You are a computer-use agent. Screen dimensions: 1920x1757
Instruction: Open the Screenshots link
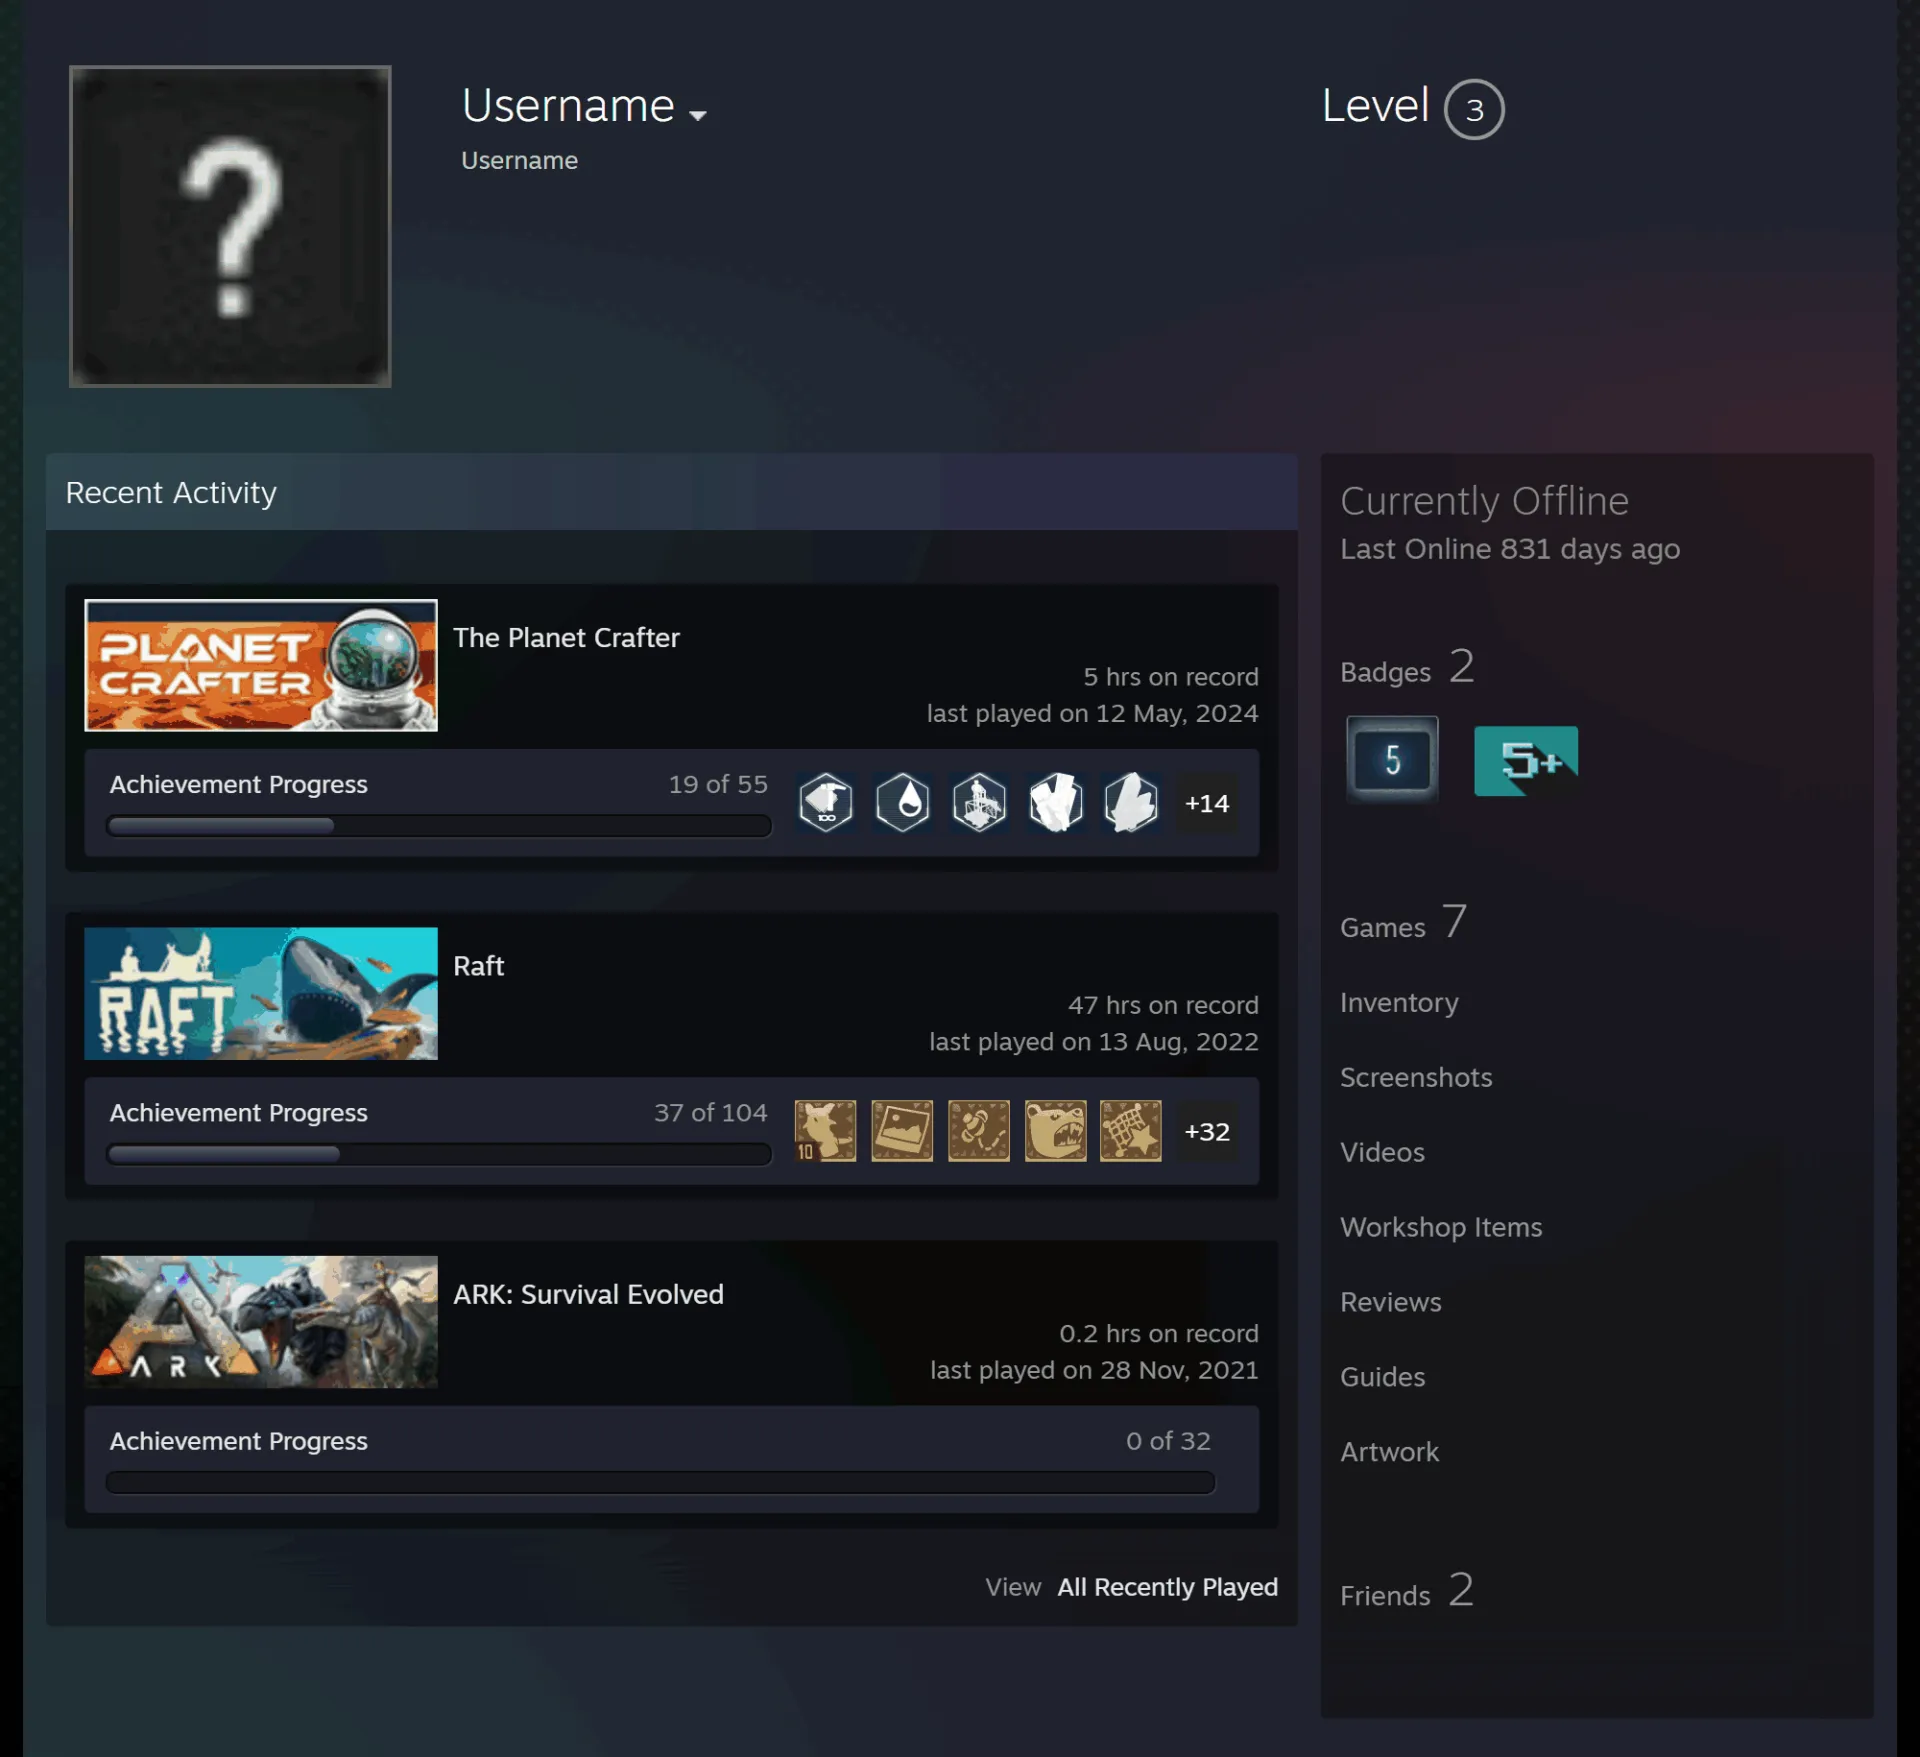coord(1416,1077)
